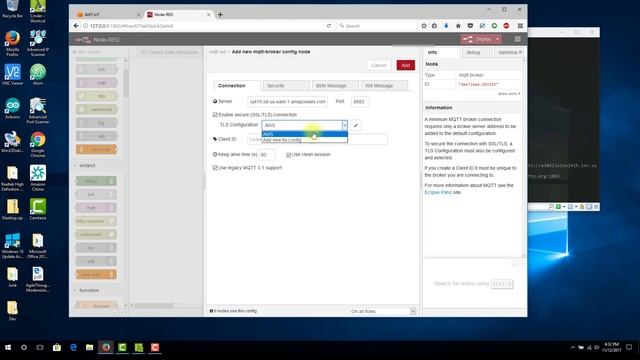
Task: Click the Firefox Search box
Action: coord(376,26)
